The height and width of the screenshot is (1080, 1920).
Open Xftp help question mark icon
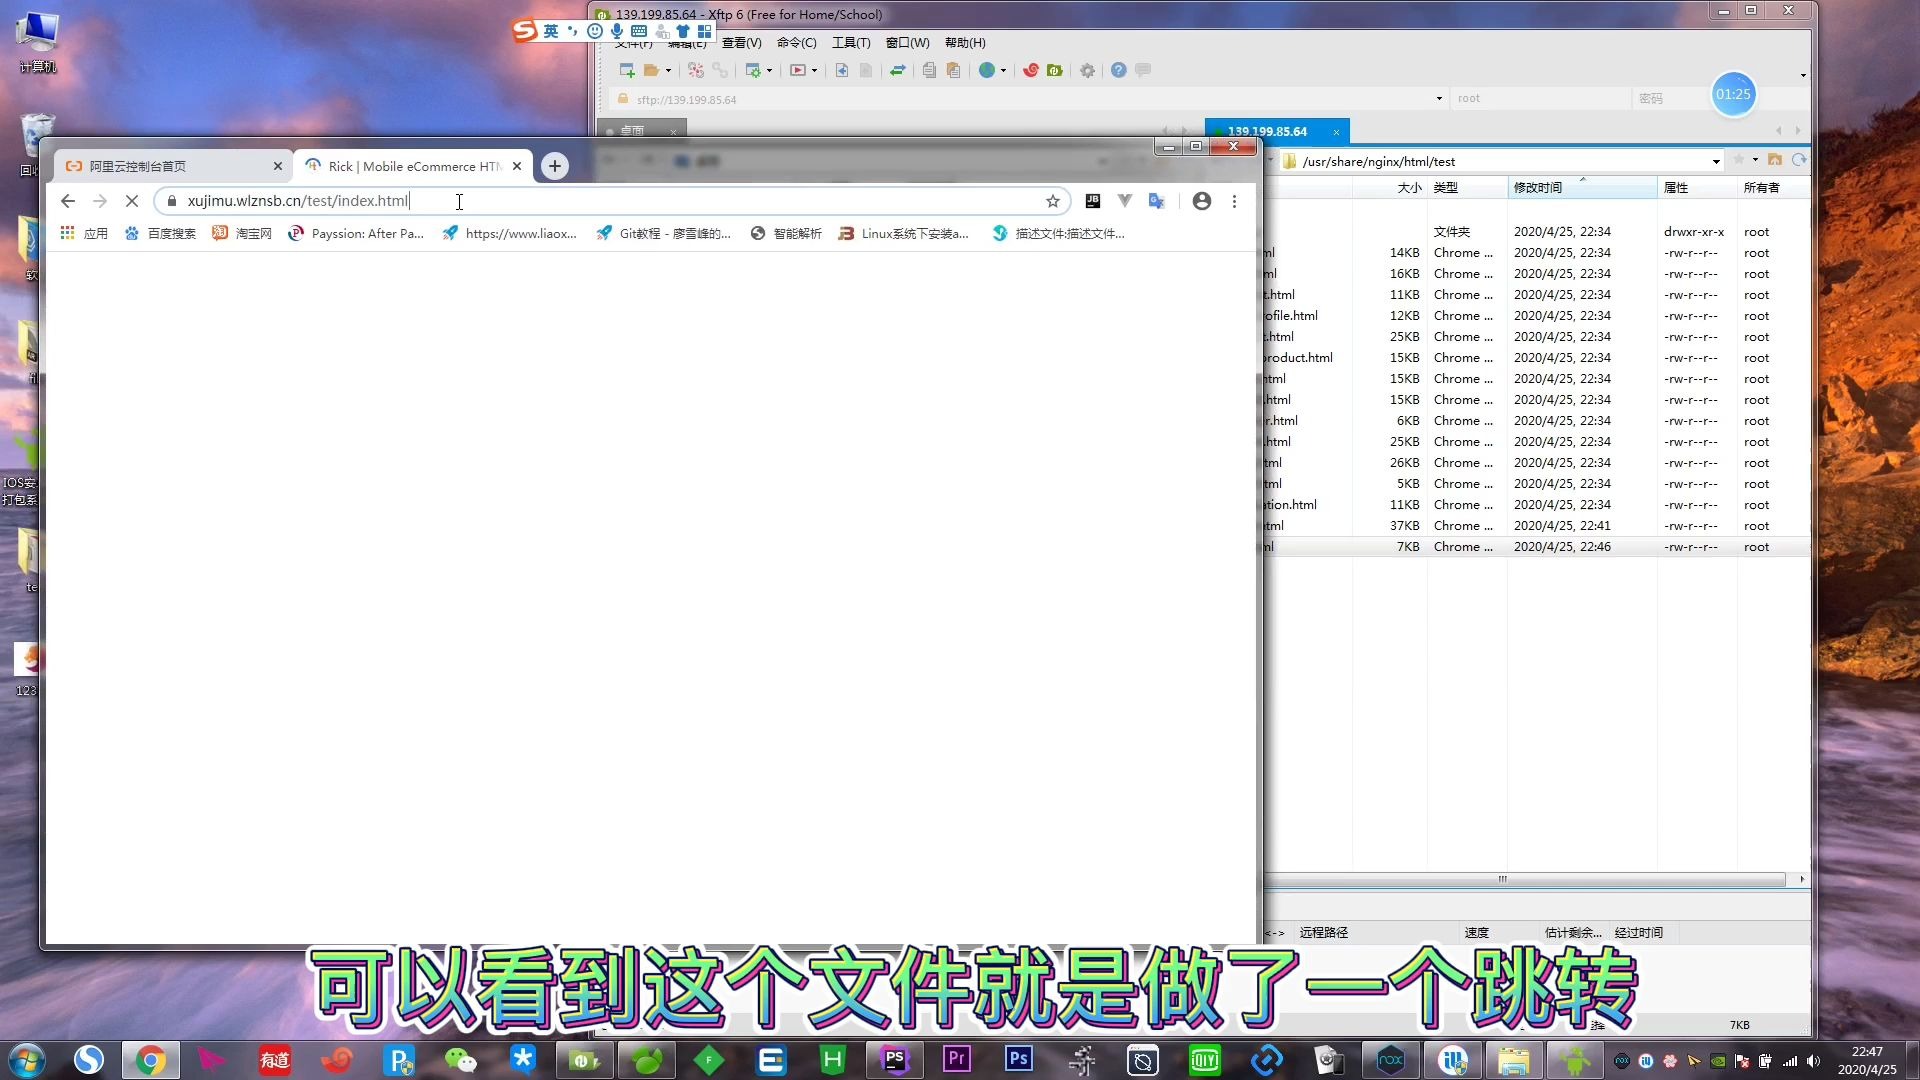(x=1118, y=70)
